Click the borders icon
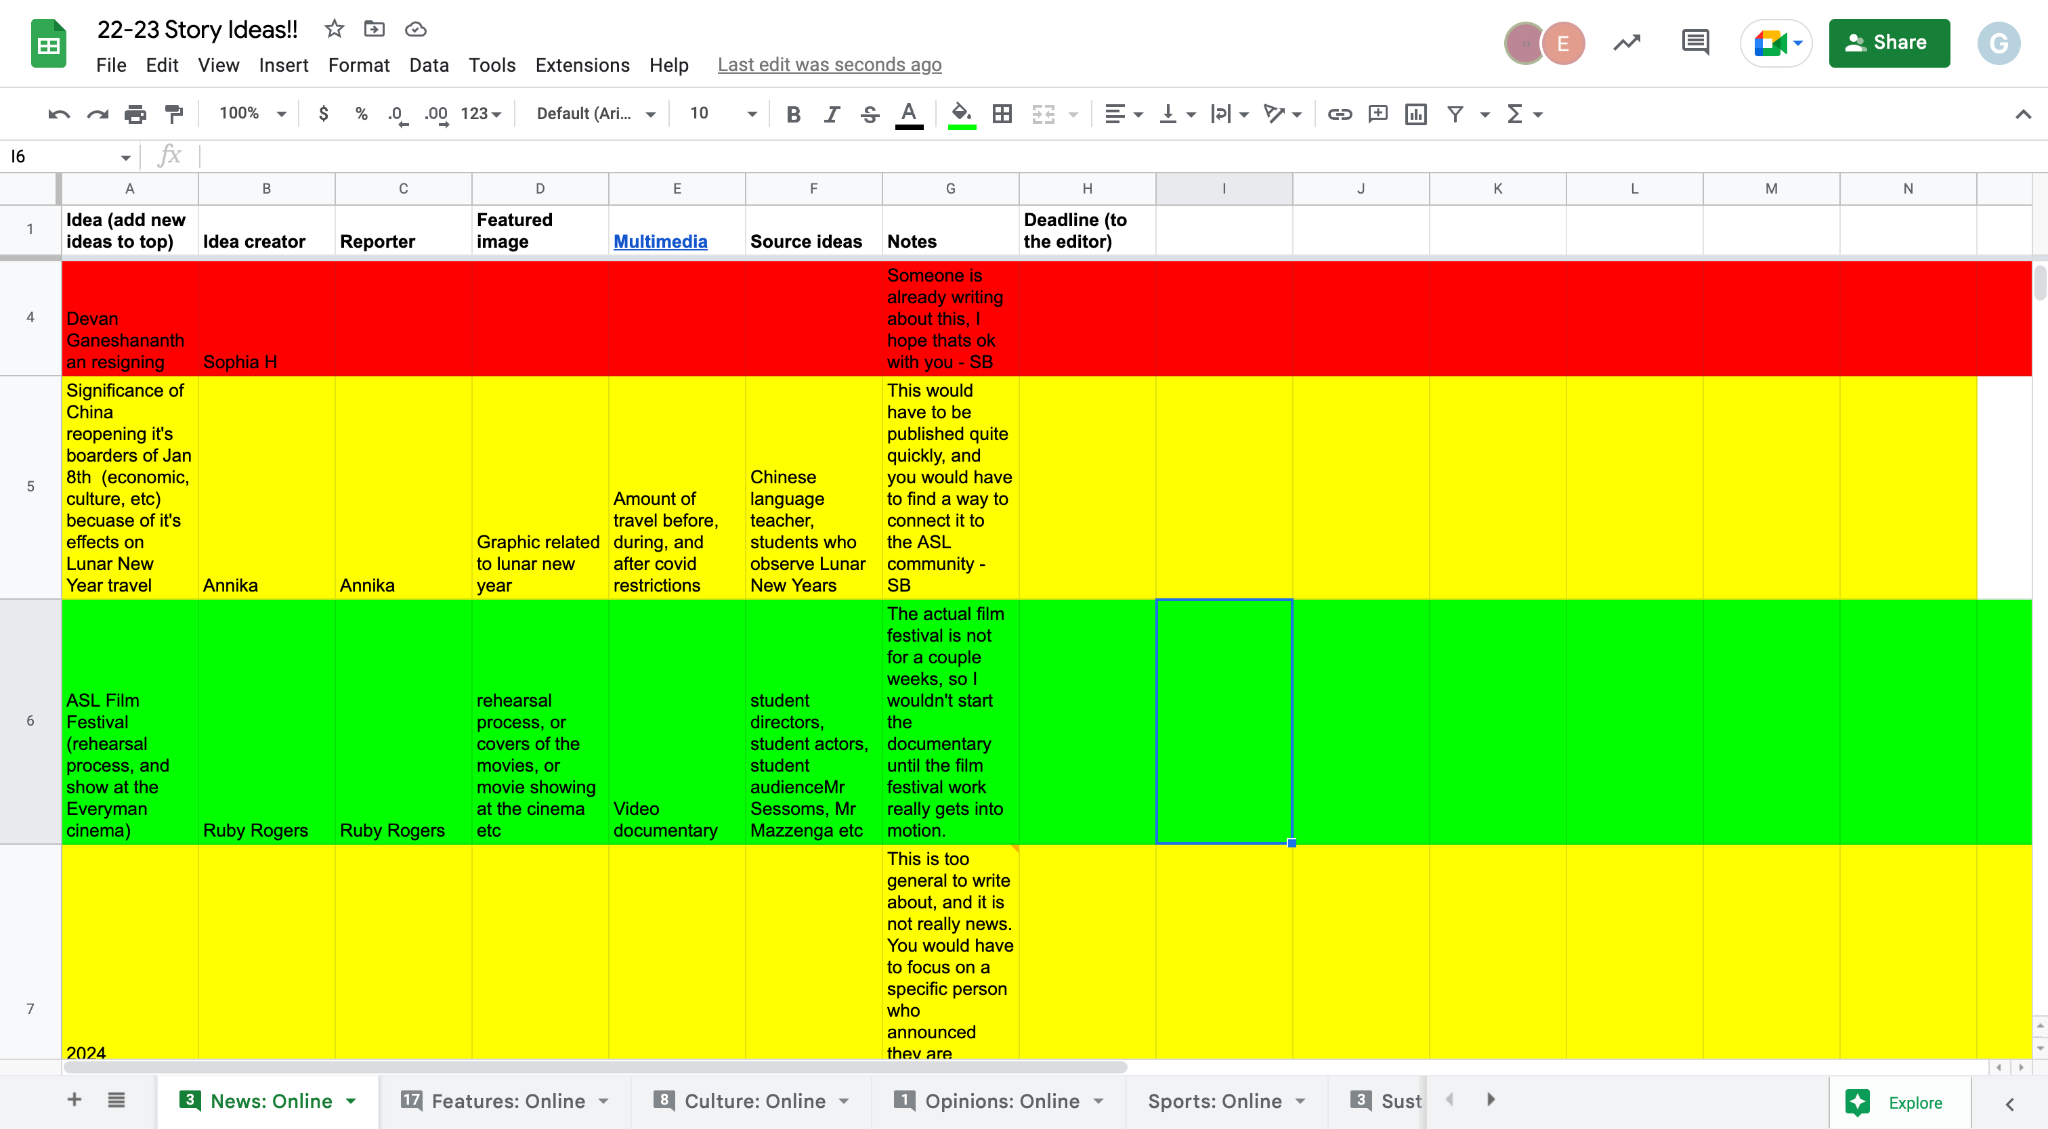 click(1002, 114)
